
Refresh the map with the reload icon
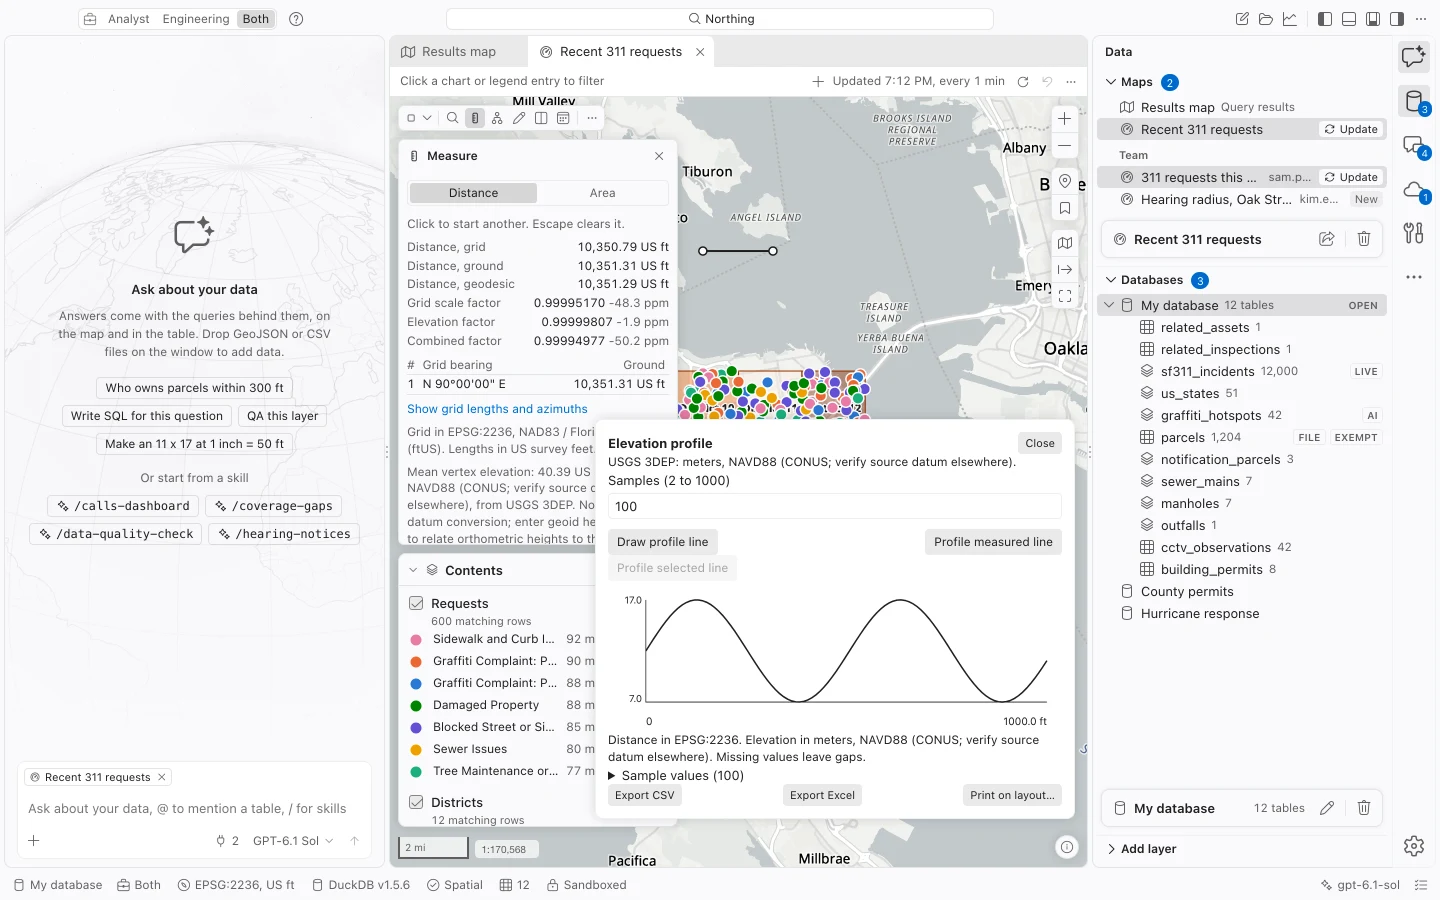[x=1023, y=82]
